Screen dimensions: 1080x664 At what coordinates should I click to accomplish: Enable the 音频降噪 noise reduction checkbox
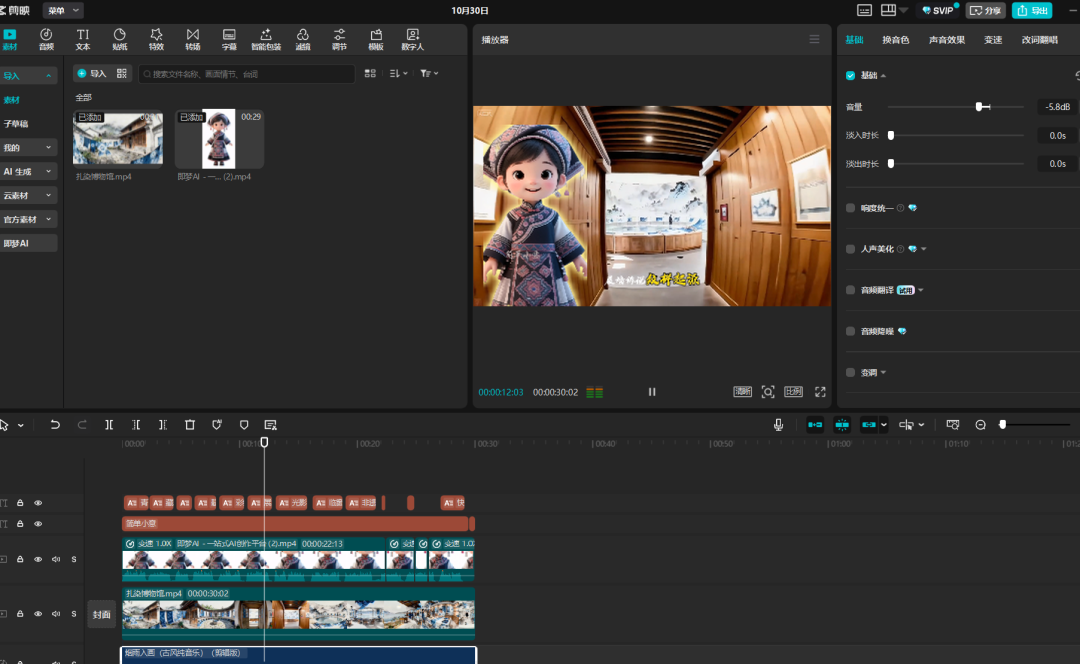click(x=851, y=331)
